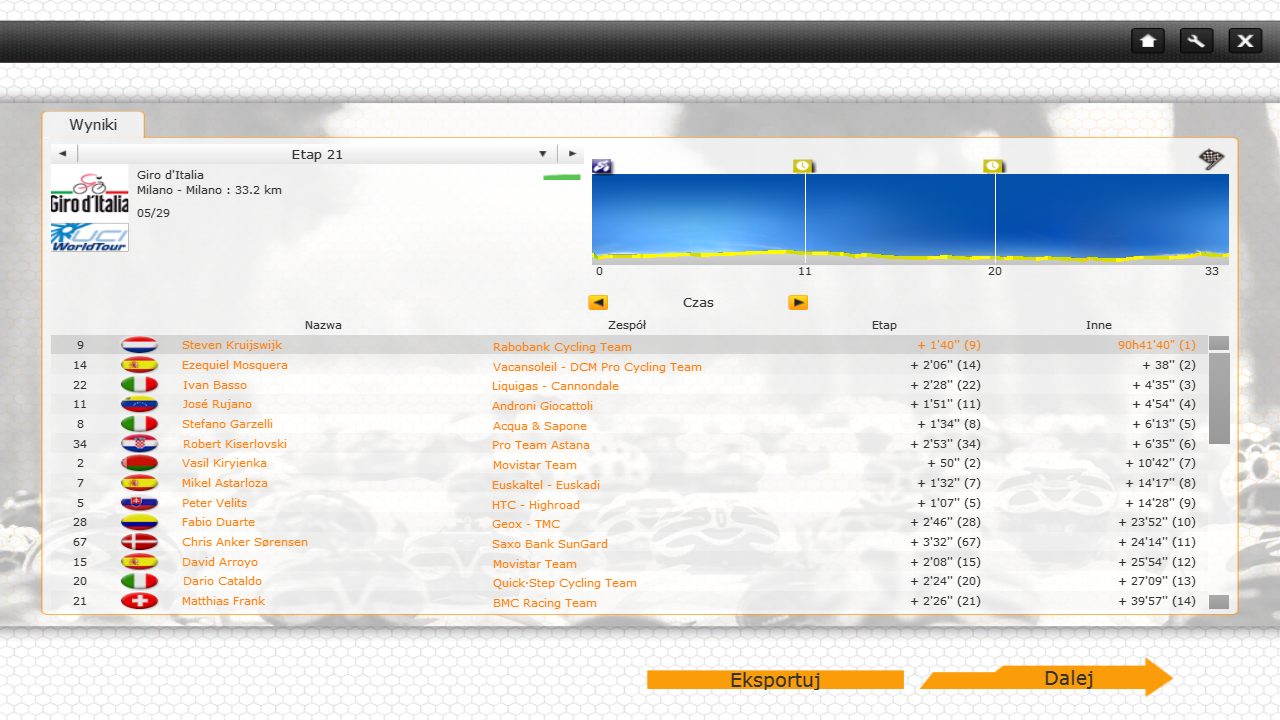Select the Wyniki tab
1280x720 pixels.
[x=93, y=125]
